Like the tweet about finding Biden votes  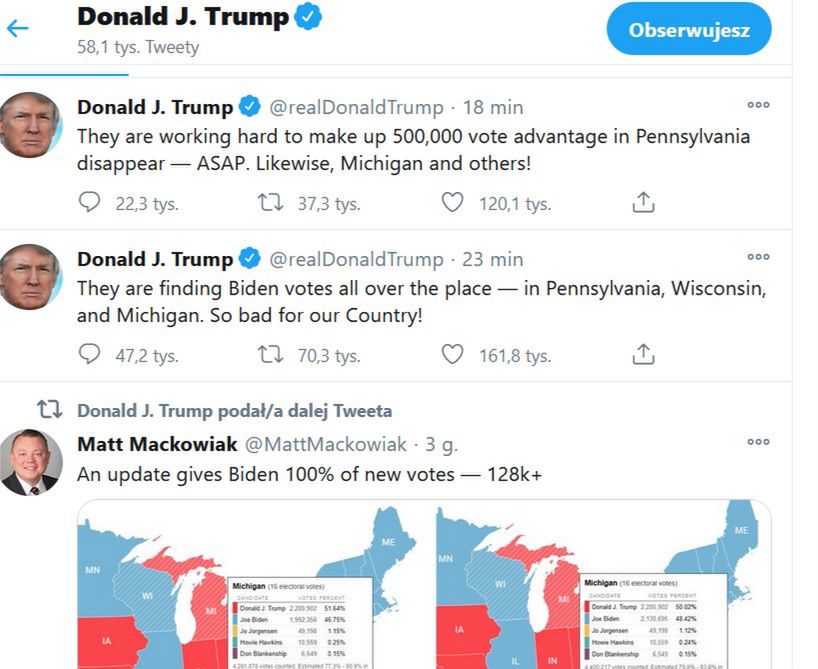pos(452,354)
